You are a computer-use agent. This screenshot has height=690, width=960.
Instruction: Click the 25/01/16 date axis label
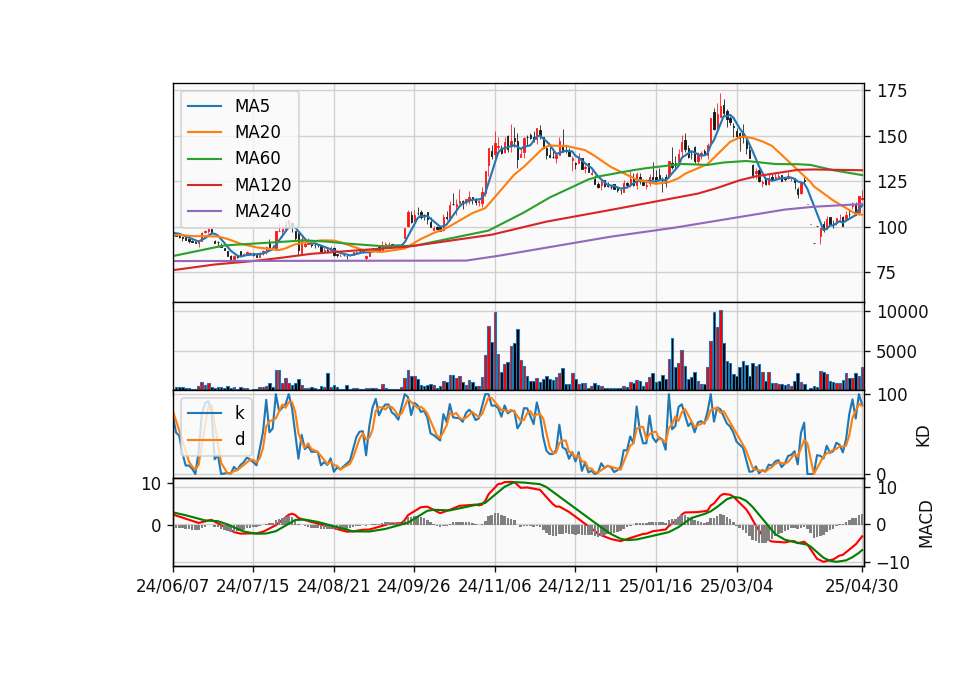pyautogui.click(x=656, y=586)
